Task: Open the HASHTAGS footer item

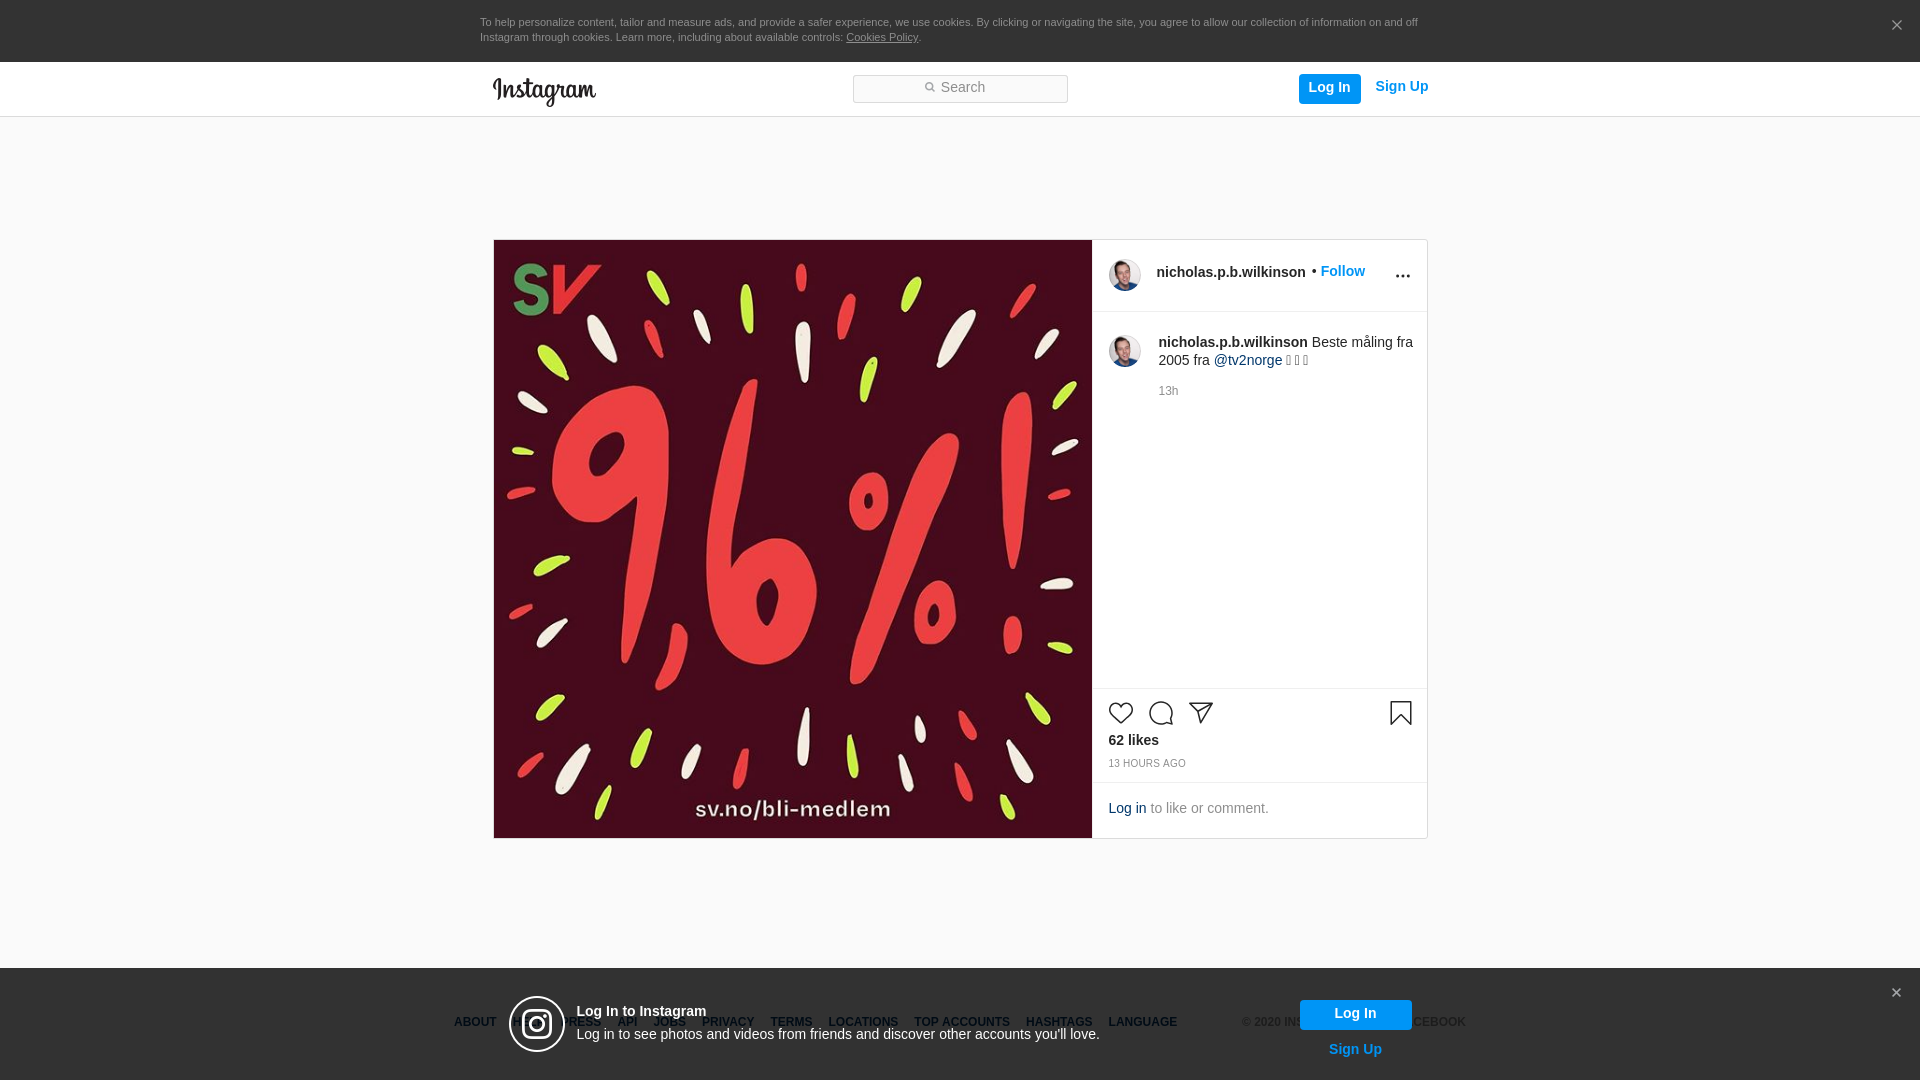Action: pos(1058,1023)
